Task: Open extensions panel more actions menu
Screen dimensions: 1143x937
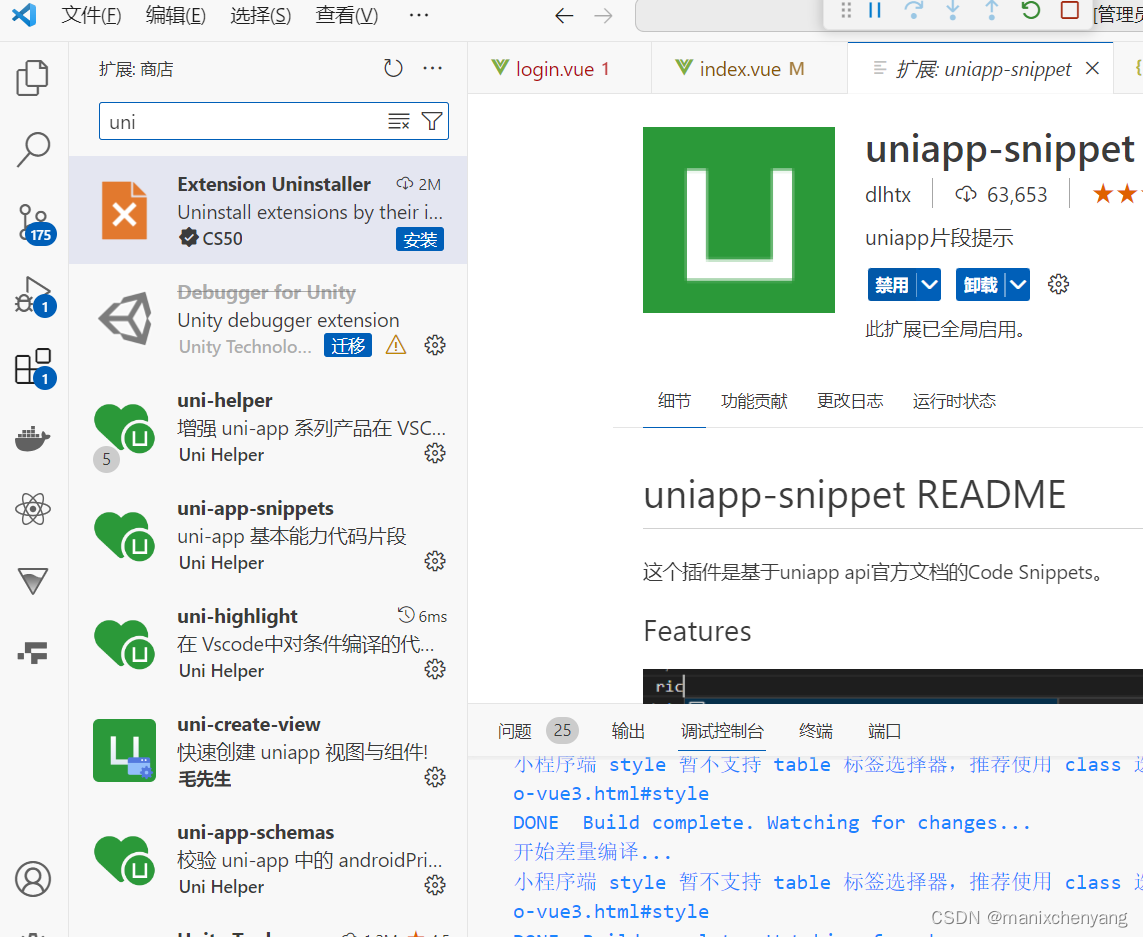Action: click(432, 69)
